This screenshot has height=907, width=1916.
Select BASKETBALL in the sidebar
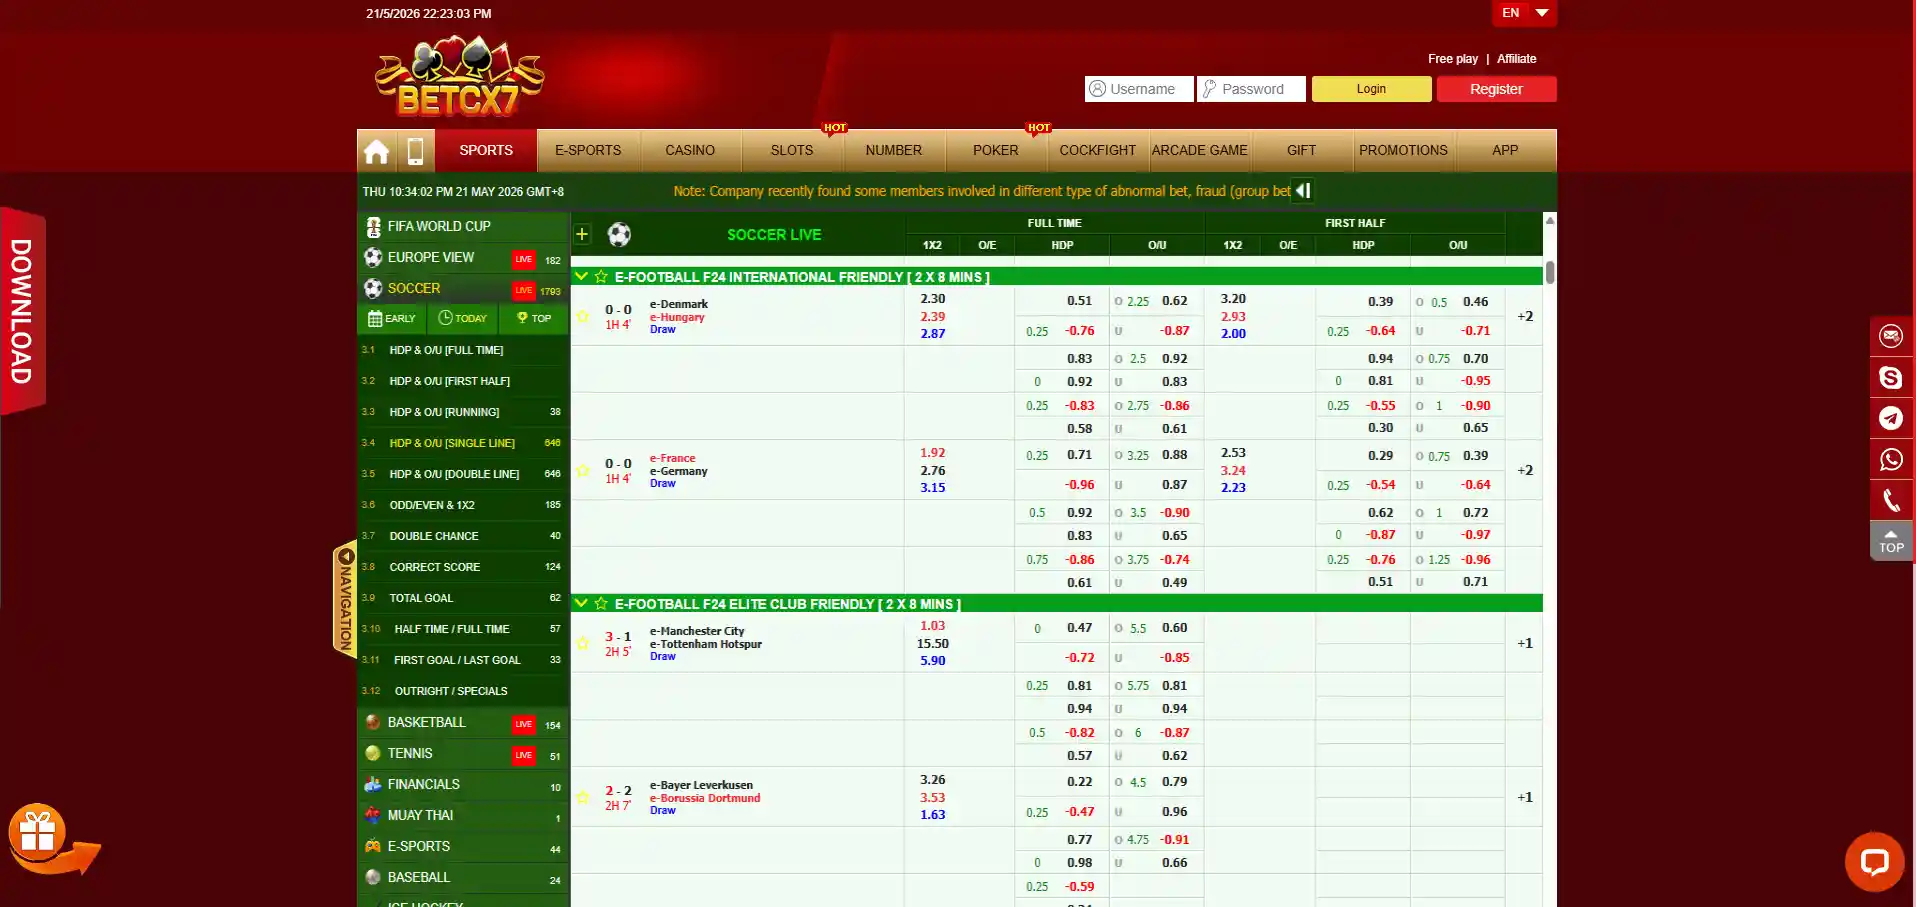(x=463, y=723)
